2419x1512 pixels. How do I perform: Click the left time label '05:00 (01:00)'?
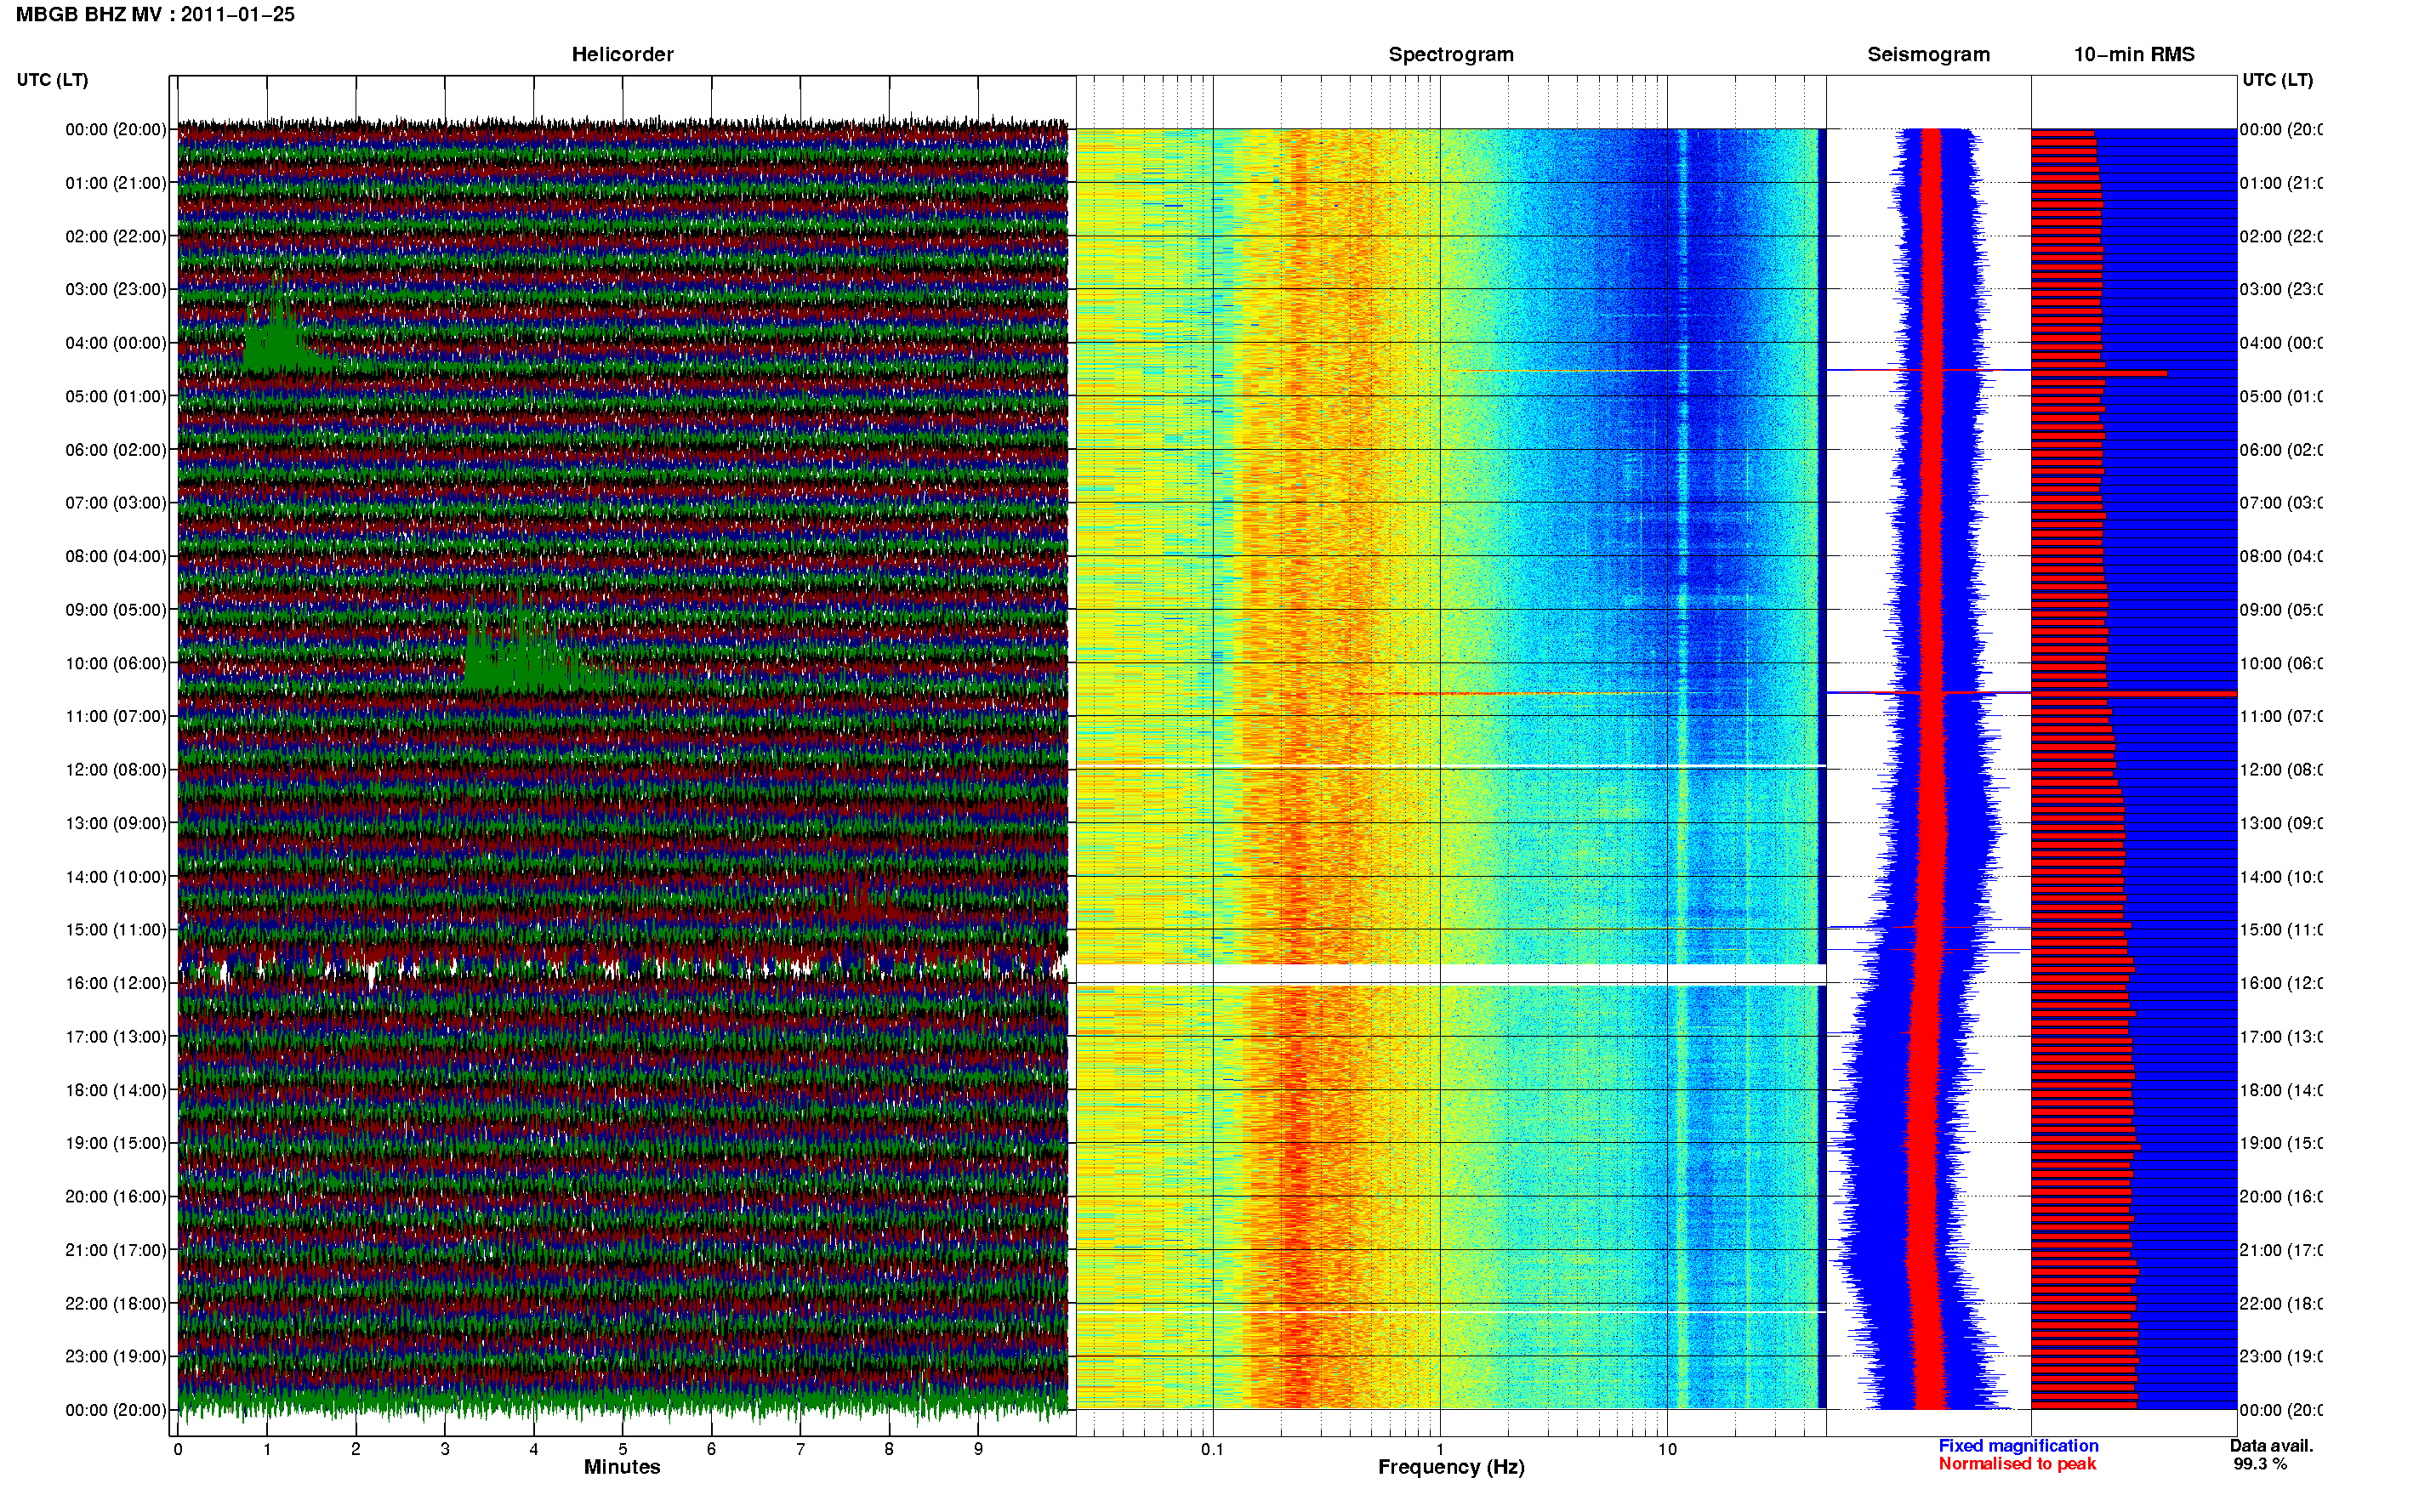tap(116, 396)
